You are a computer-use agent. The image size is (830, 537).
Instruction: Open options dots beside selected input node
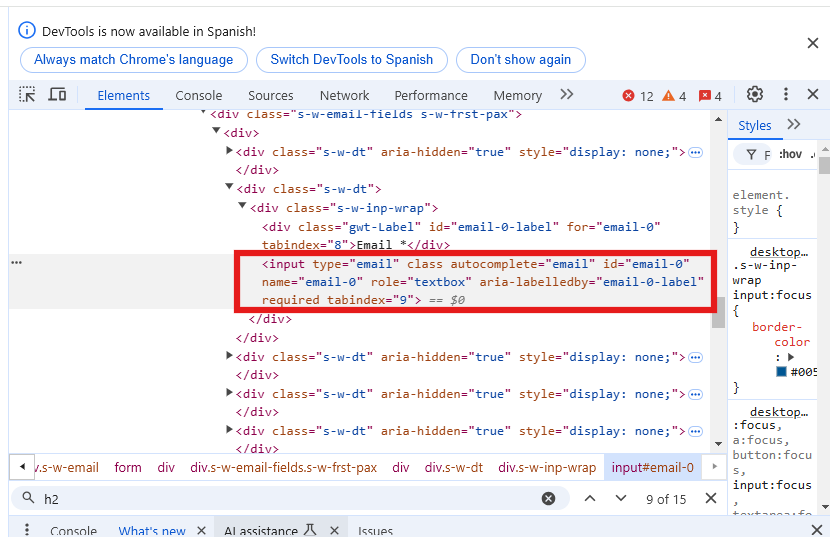click(16, 263)
